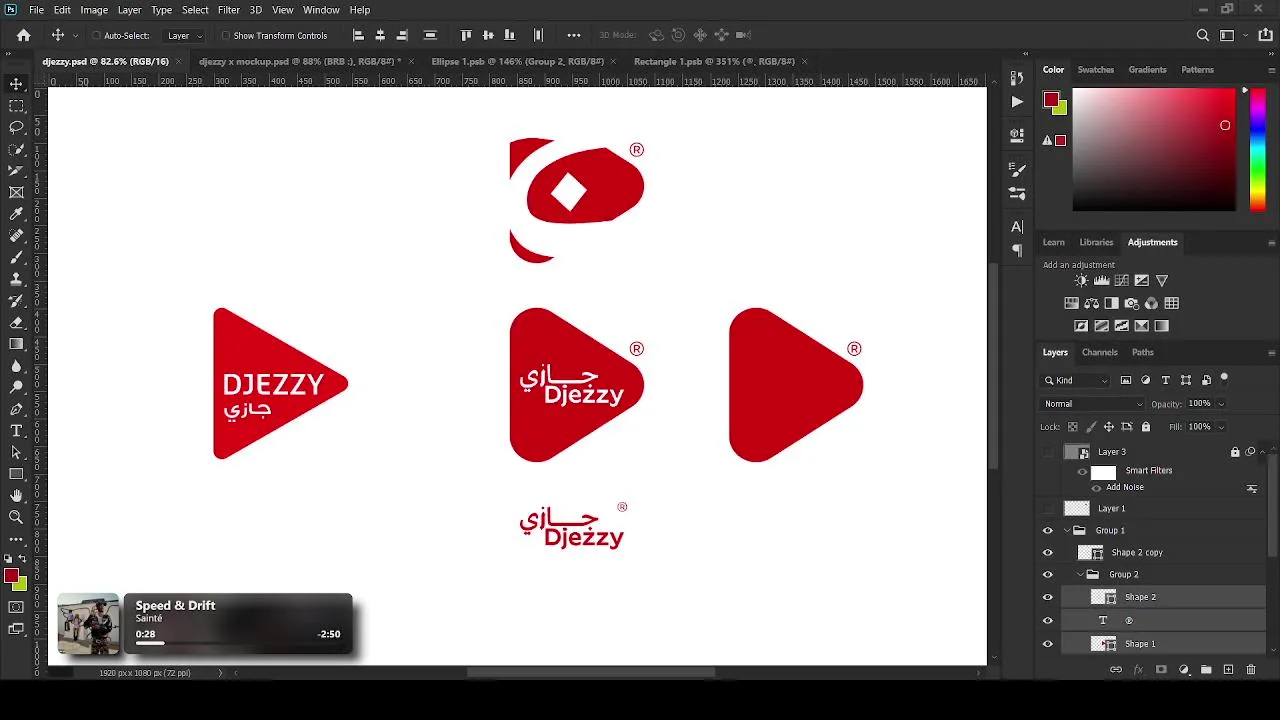1280x720 pixels.
Task: Open the Image menu
Action: tap(94, 10)
